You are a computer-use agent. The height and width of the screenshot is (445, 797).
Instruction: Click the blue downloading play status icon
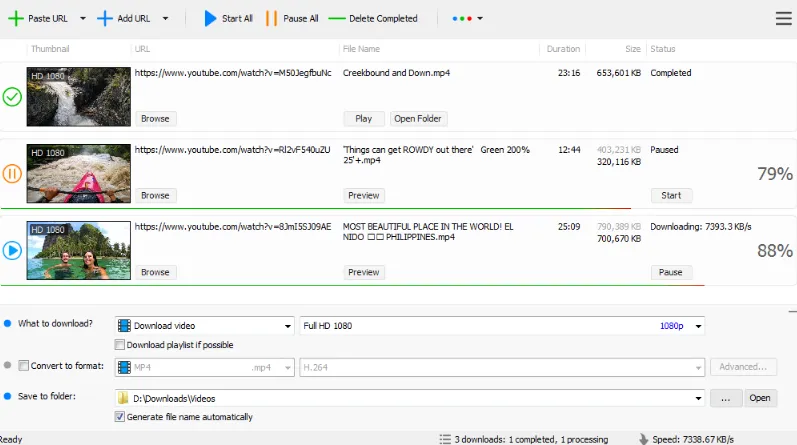point(12,250)
